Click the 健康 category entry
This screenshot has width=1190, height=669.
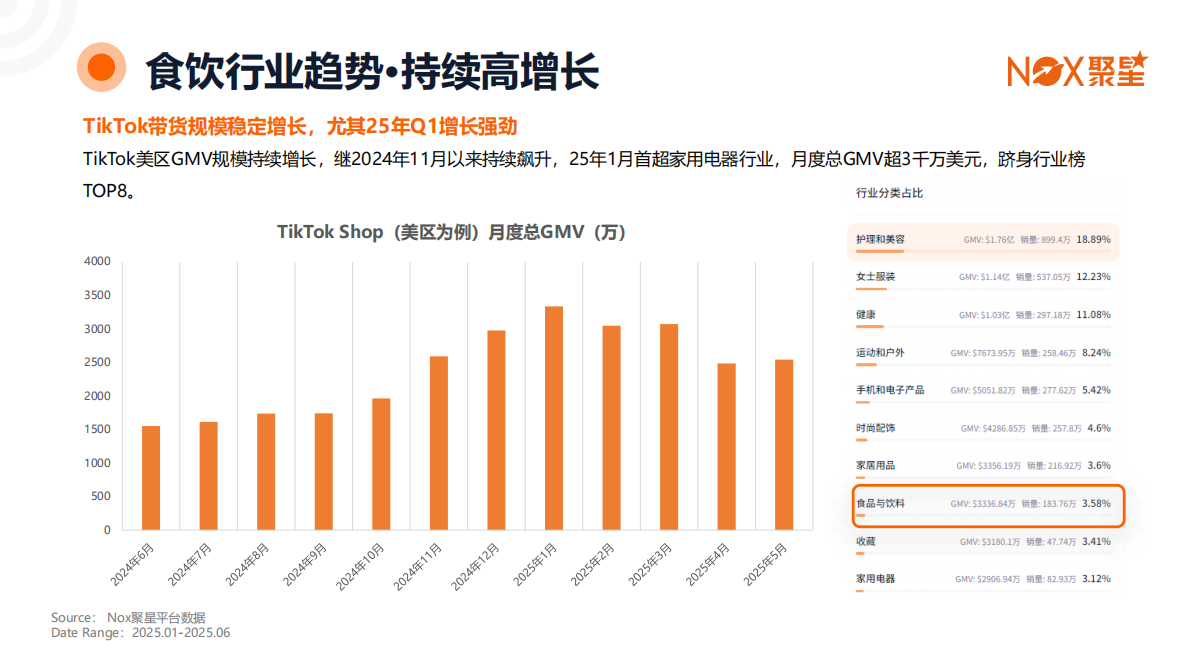pos(983,315)
